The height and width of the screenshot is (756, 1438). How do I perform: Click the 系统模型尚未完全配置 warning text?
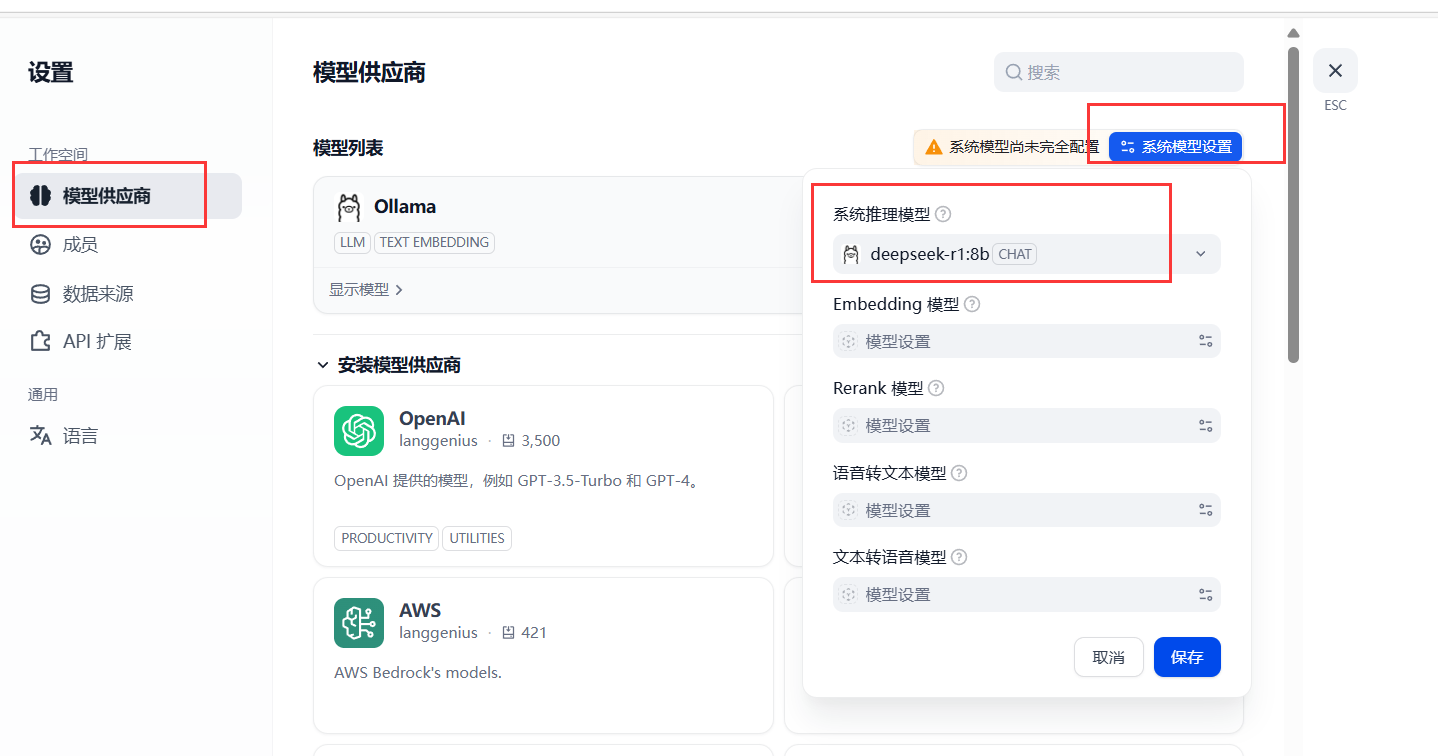click(1024, 147)
